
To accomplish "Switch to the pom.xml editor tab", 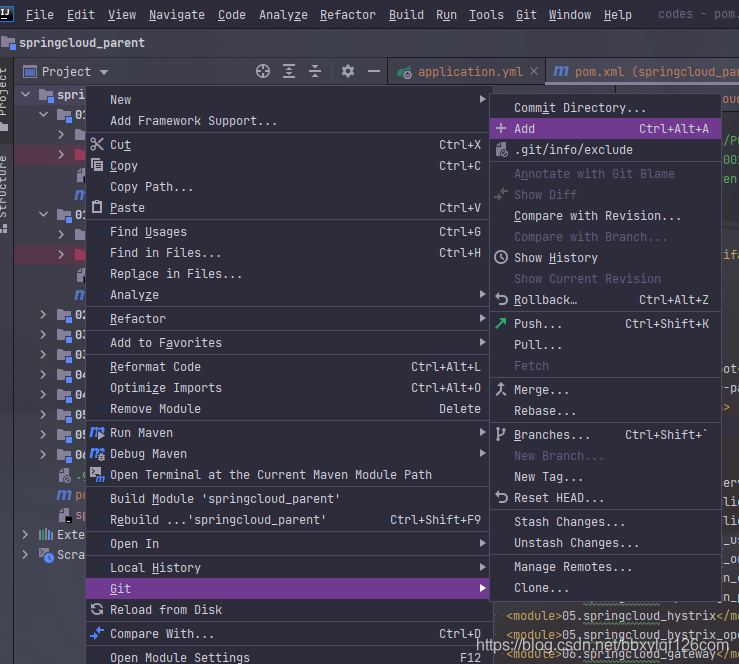I will [x=642, y=72].
